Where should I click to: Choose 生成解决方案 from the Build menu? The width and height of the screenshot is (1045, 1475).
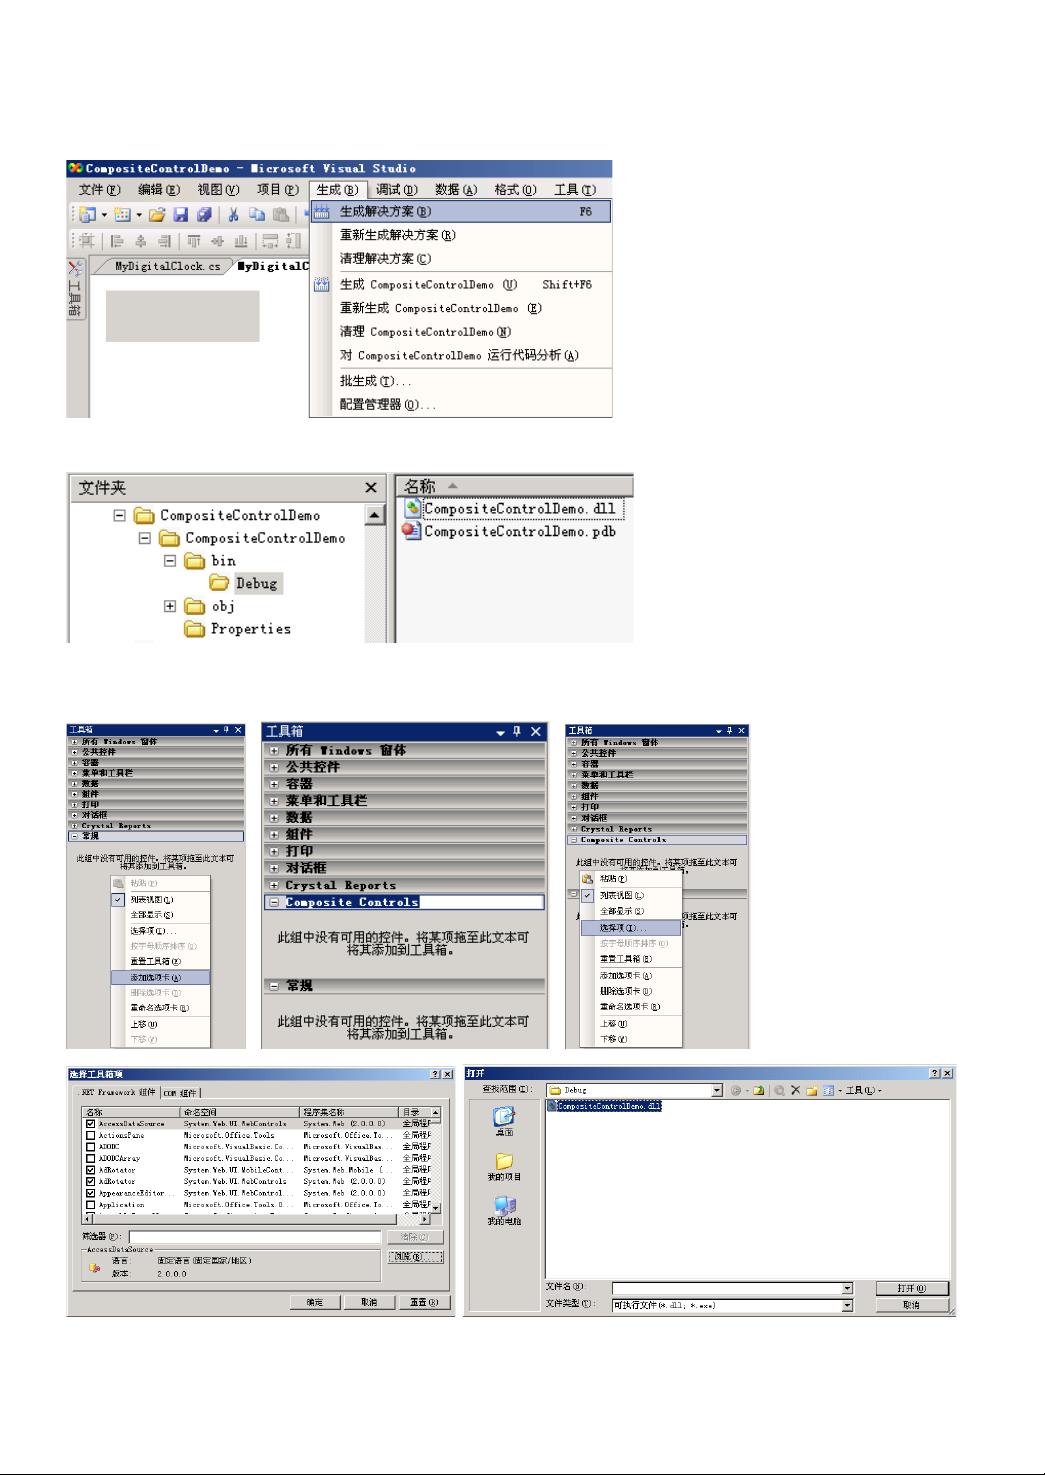click(385, 212)
